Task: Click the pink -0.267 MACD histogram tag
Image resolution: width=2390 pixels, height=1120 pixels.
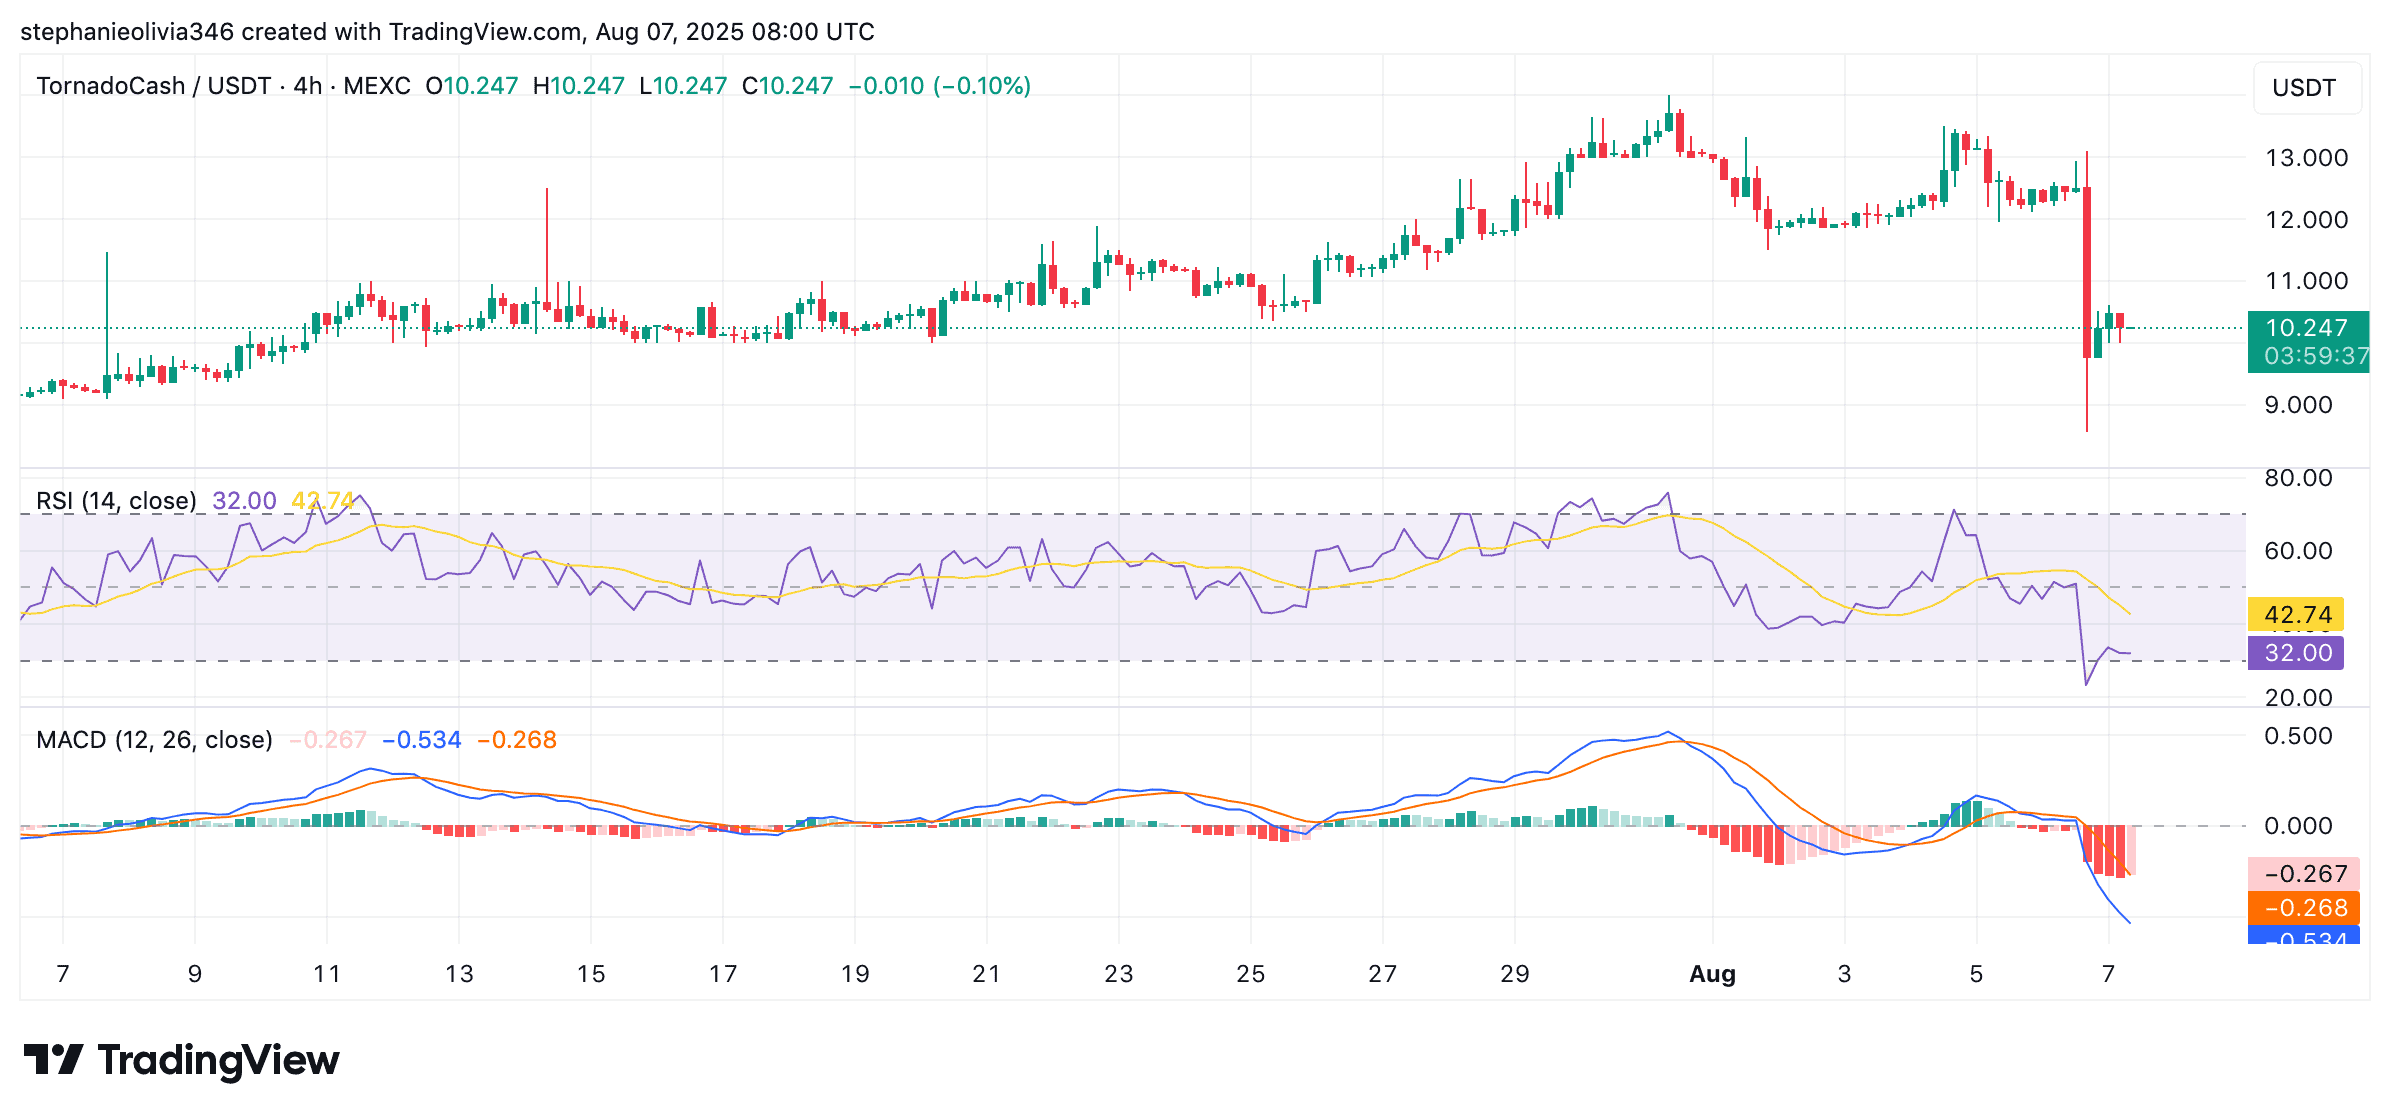Action: coord(2305,874)
